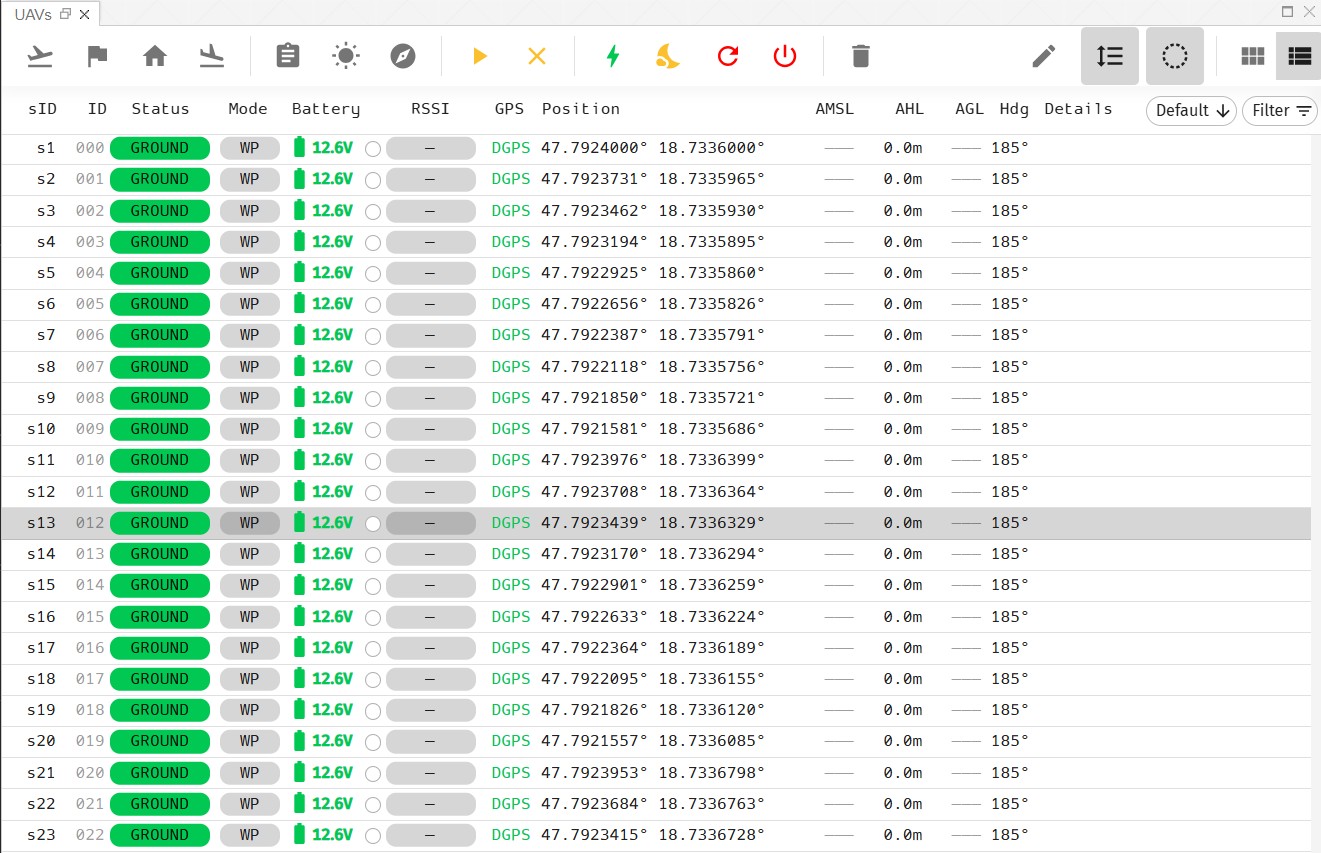Open the Filter dropdown
The height and width of the screenshot is (853, 1321).
[x=1280, y=111]
